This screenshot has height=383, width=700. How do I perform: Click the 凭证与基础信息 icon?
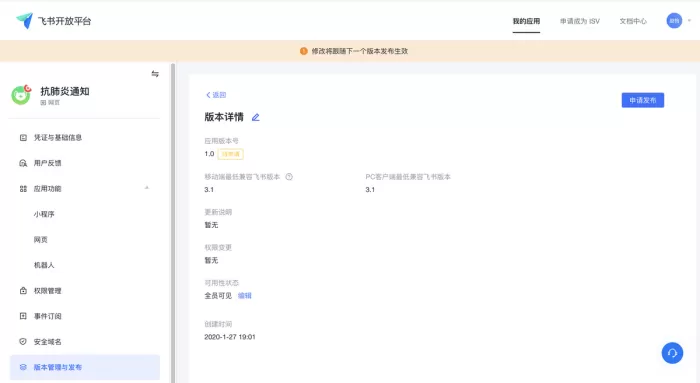23,137
